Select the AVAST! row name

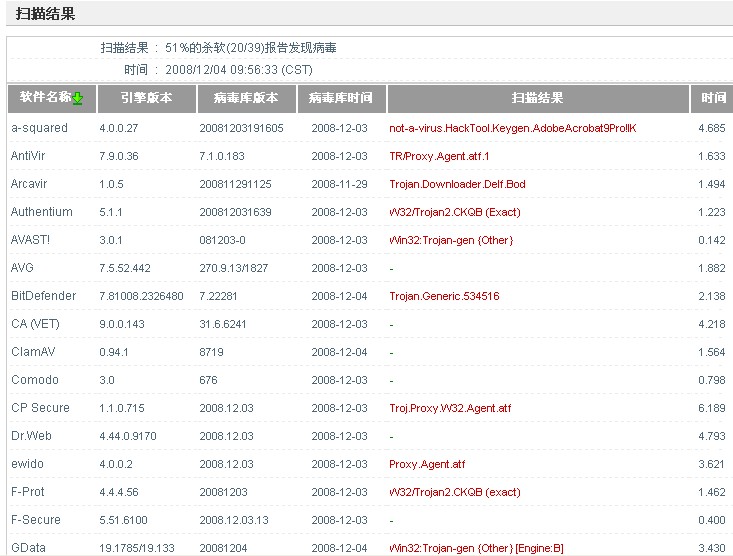click(30, 240)
